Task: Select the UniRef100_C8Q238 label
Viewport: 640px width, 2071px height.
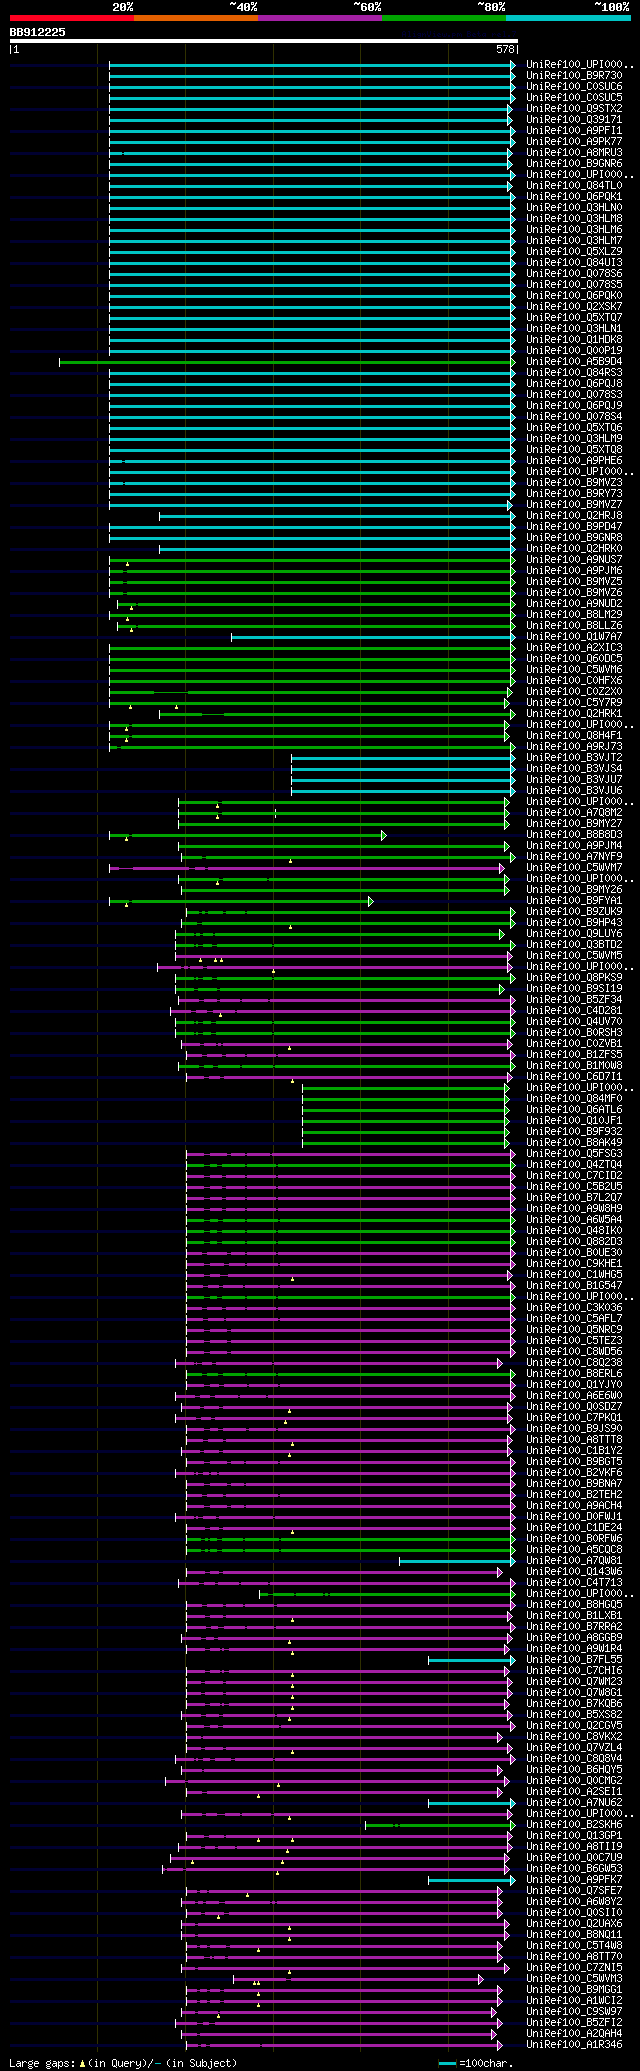Action: point(574,1362)
